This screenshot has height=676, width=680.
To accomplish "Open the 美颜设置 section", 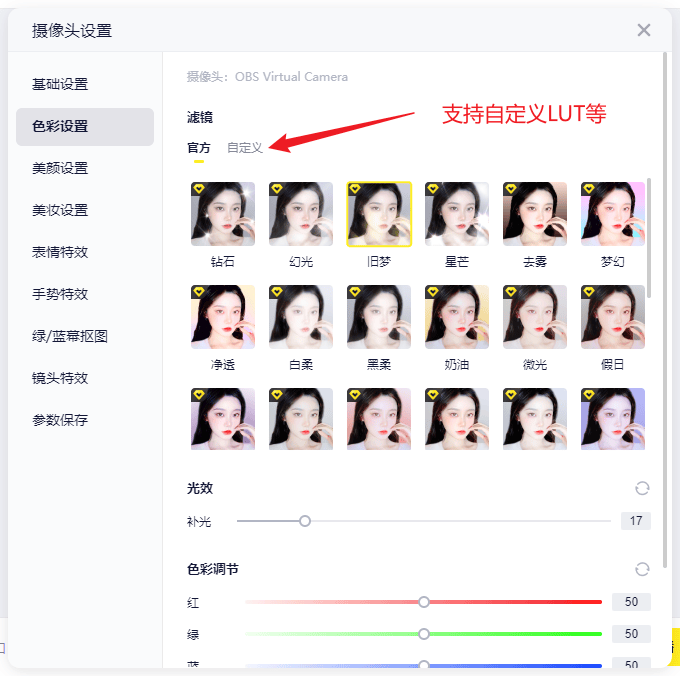I will tap(60, 168).
